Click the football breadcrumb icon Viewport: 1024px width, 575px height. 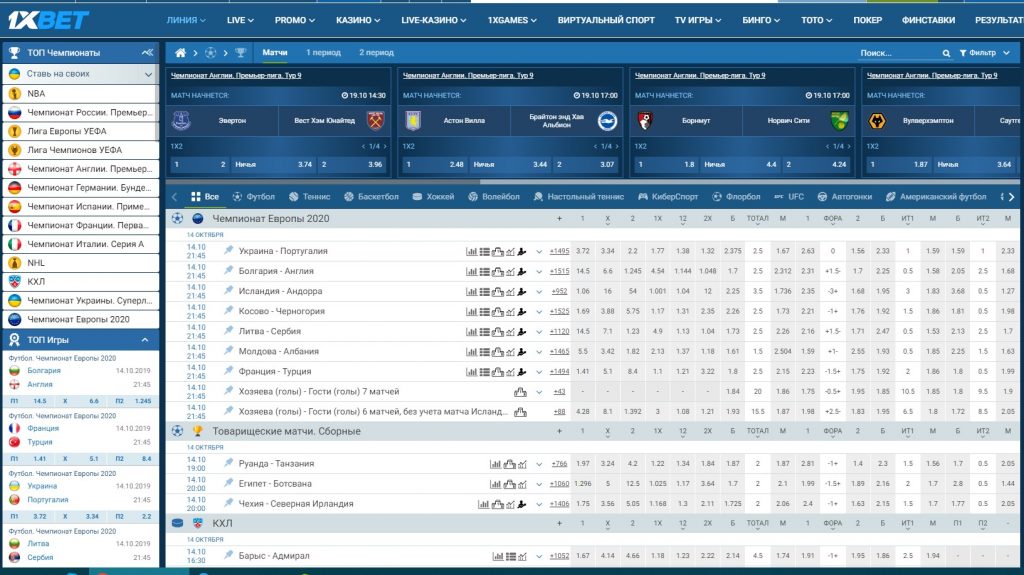[210, 52]
